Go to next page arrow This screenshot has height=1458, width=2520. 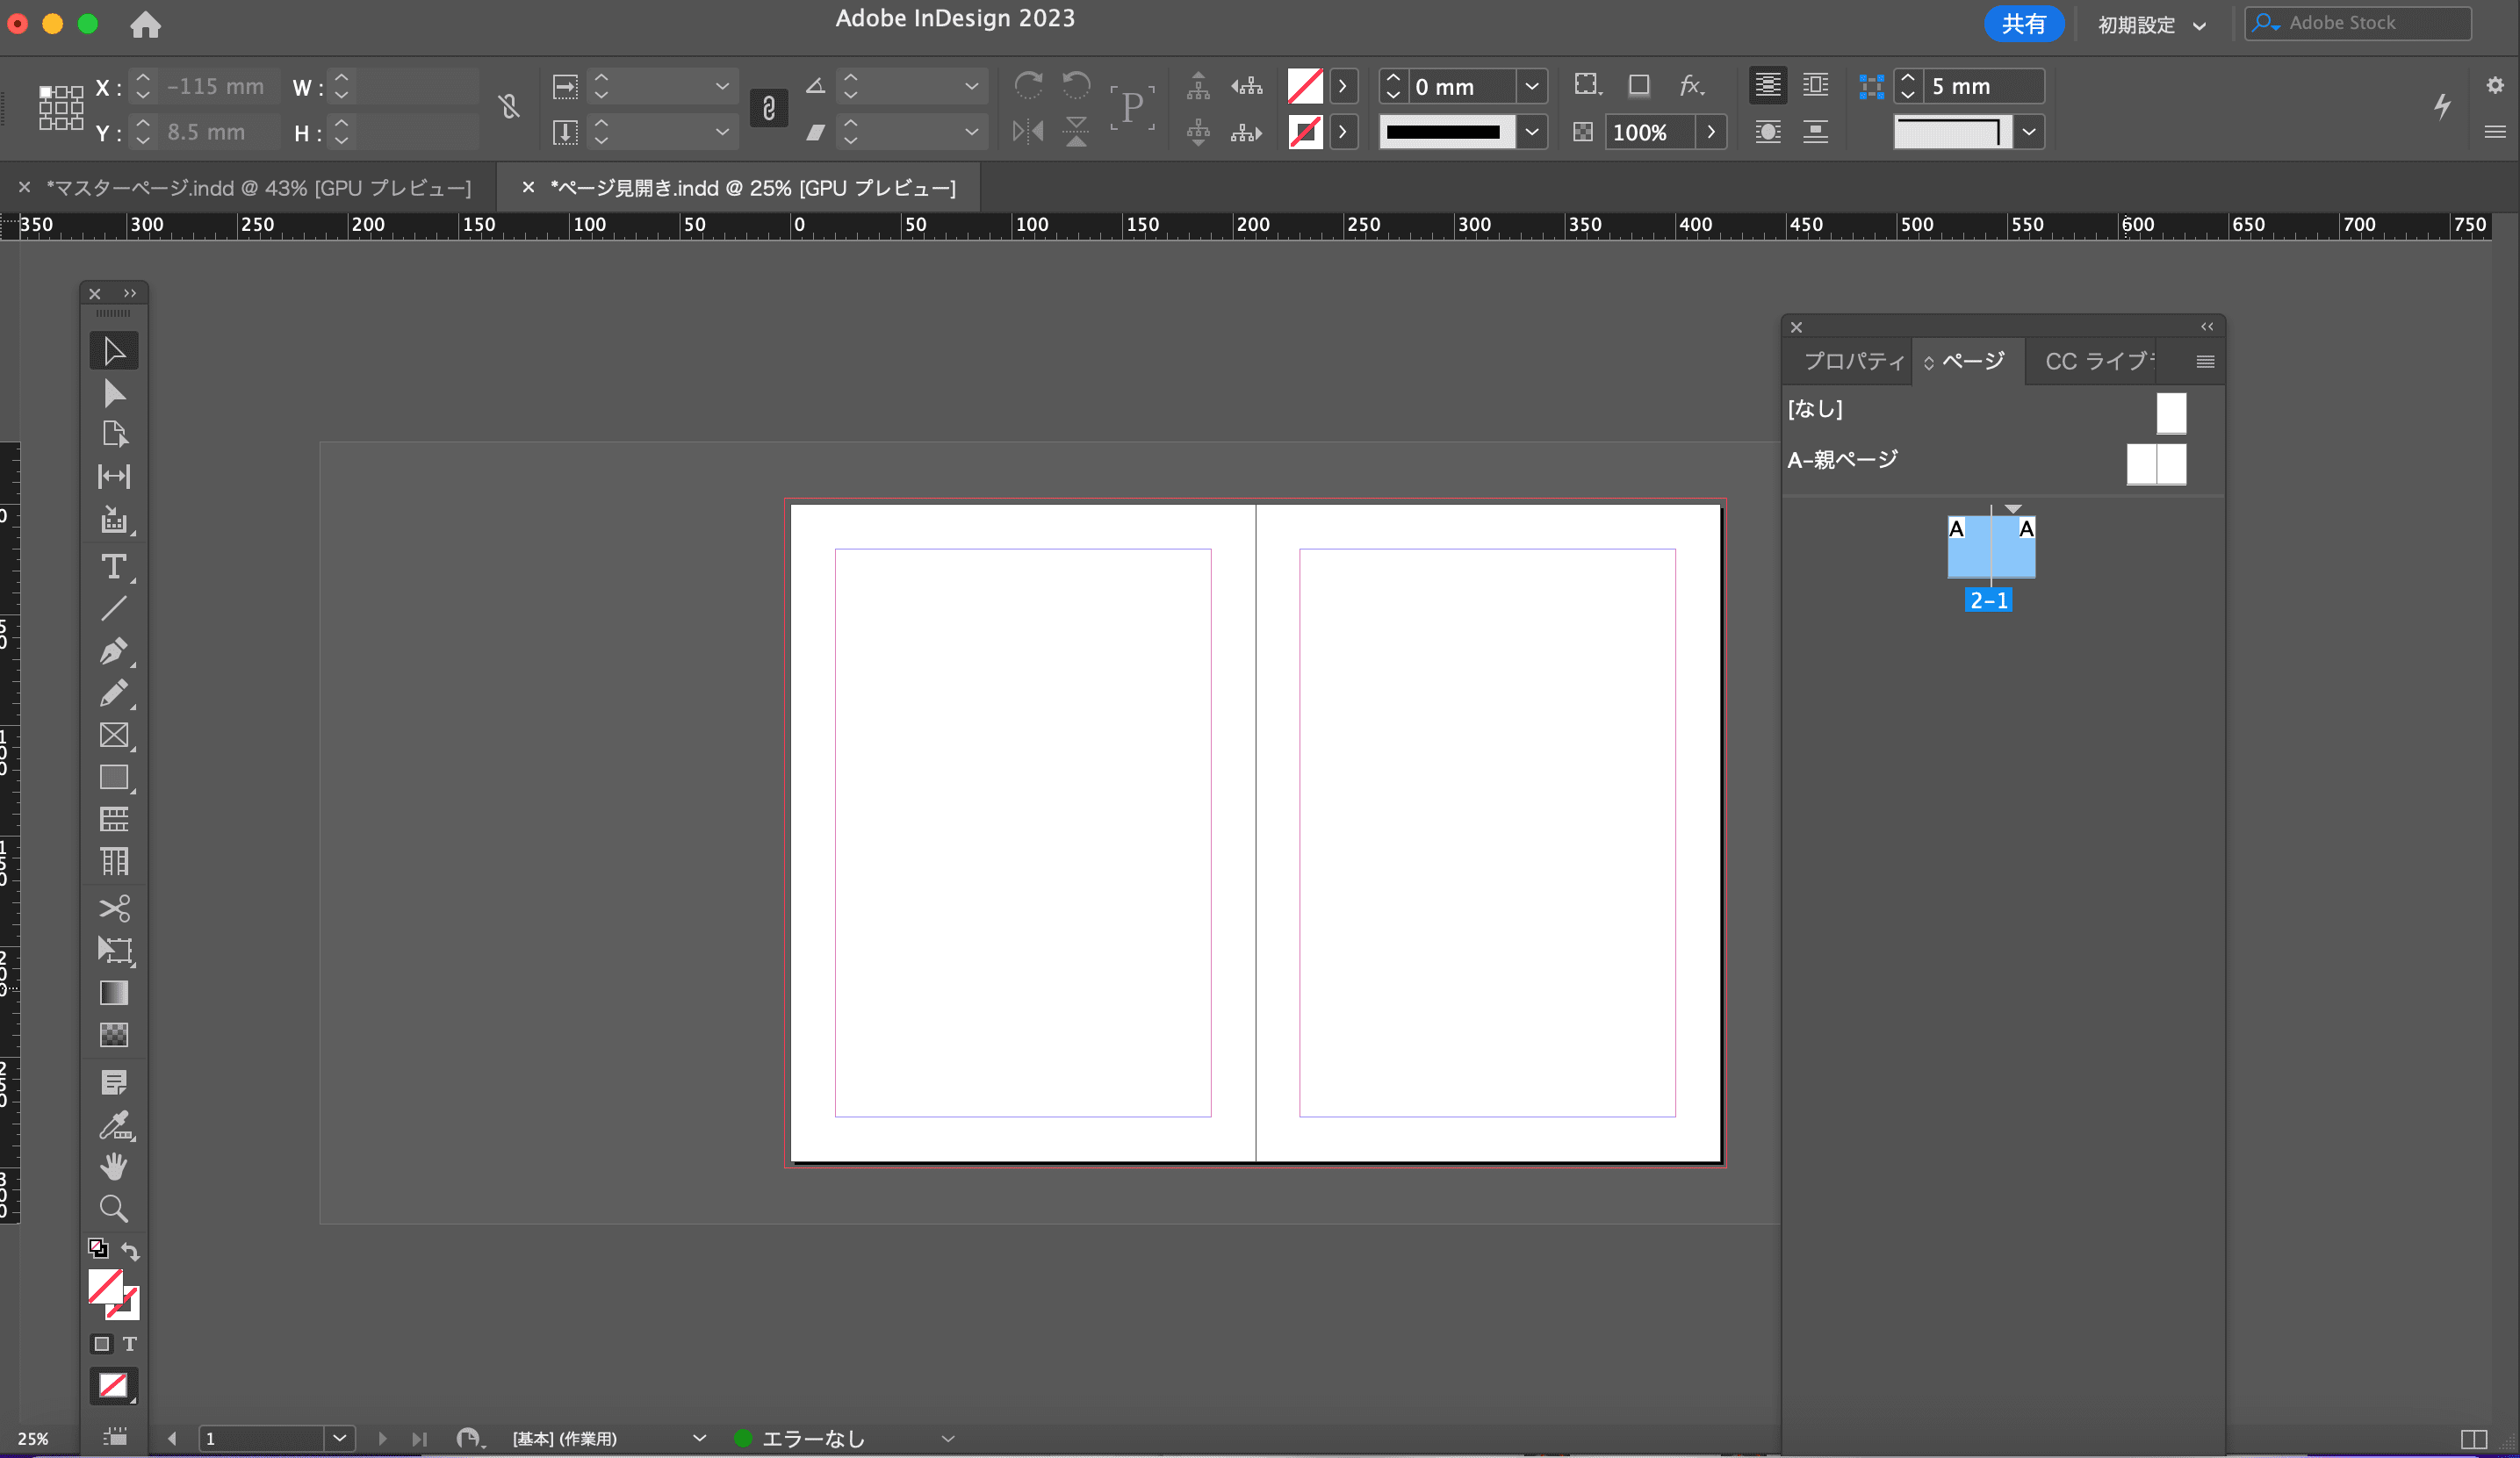382,1438
